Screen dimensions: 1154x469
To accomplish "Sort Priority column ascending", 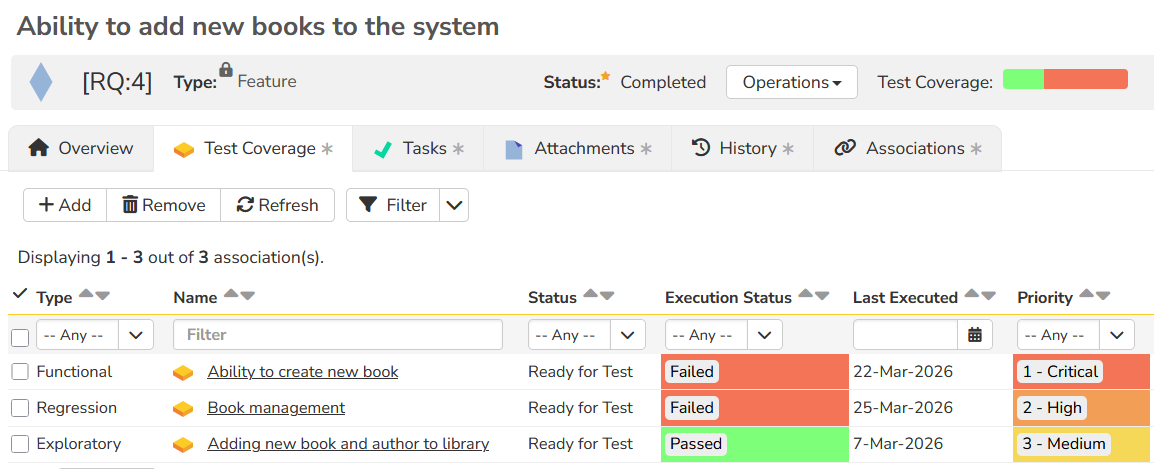I will pos(1086,295).
